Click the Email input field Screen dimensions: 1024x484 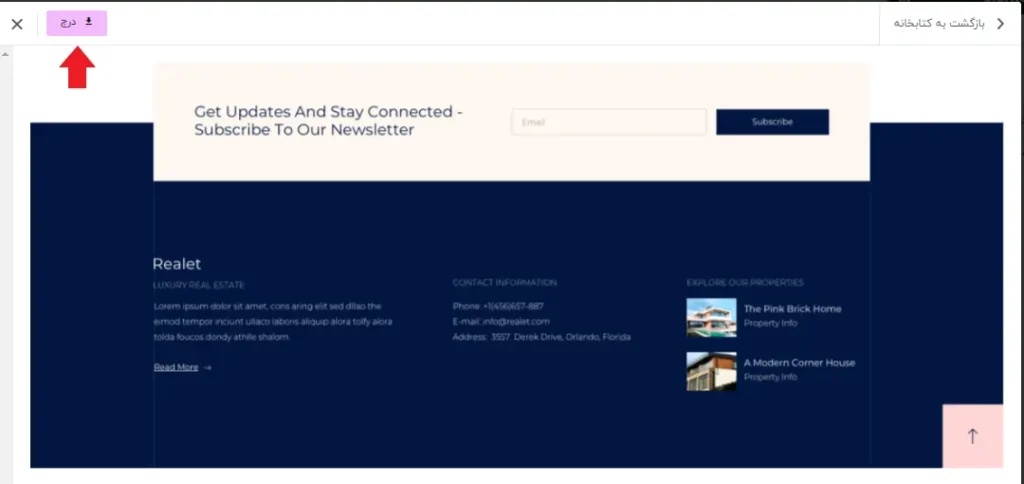[608, 122]
